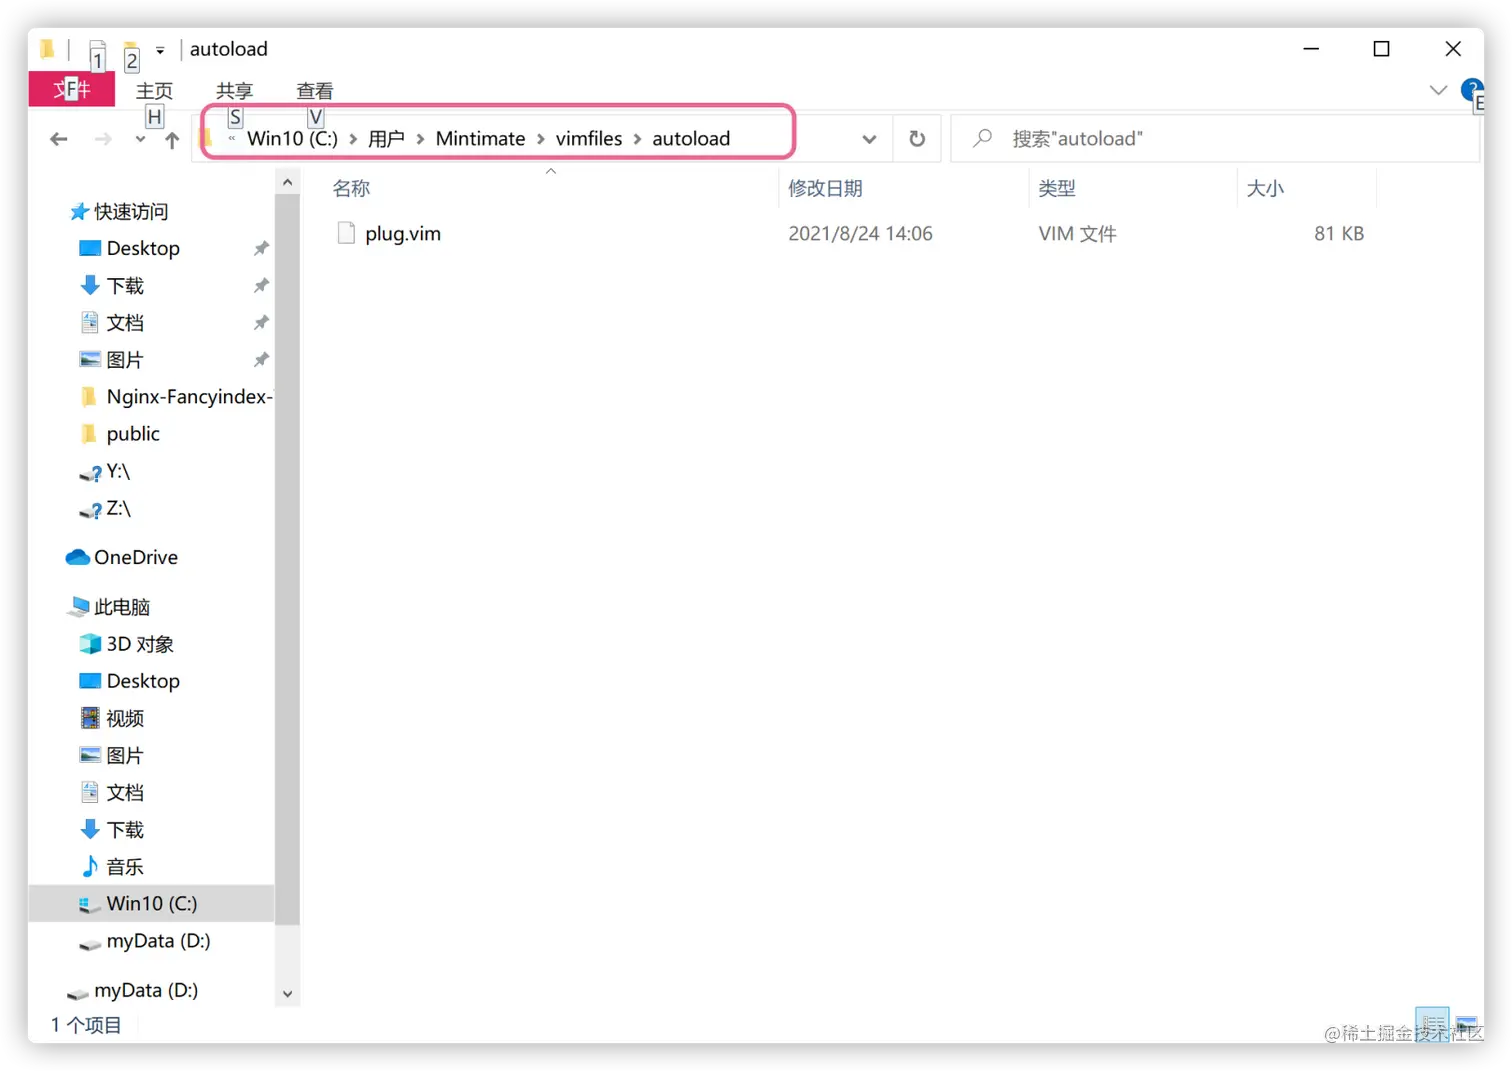
Task: Select Mintimate in the address breadcrumb
Action: (x=480, y=138)
